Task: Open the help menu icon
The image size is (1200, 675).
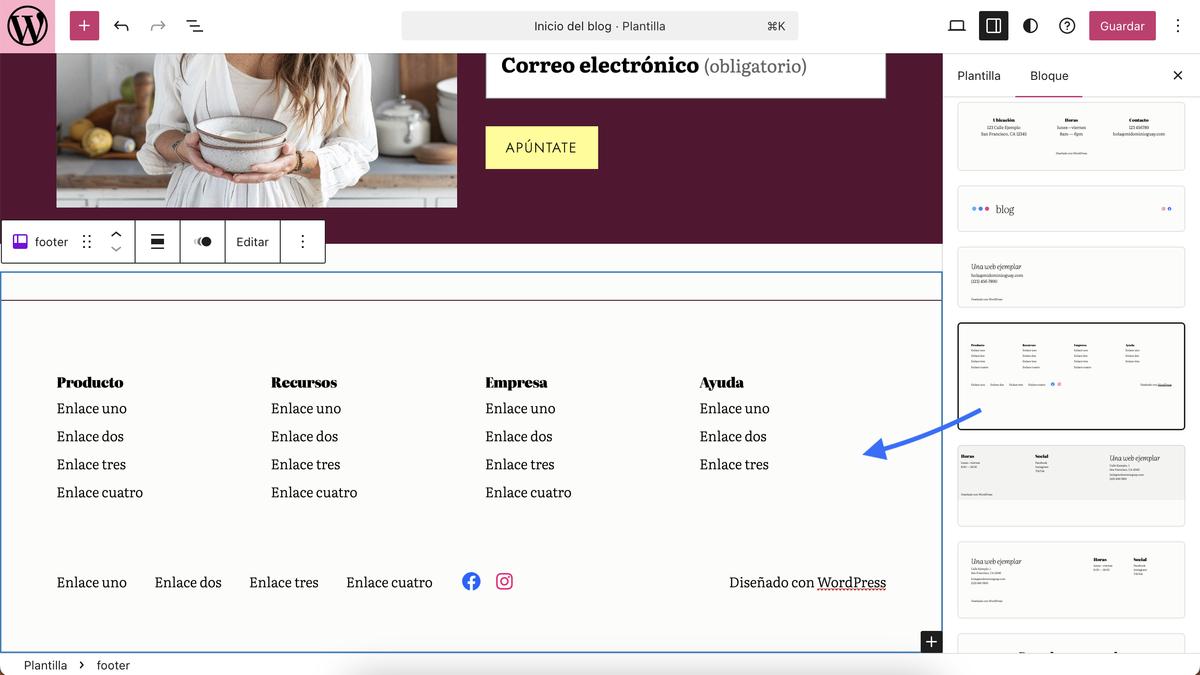Action: coord(1067,25)
